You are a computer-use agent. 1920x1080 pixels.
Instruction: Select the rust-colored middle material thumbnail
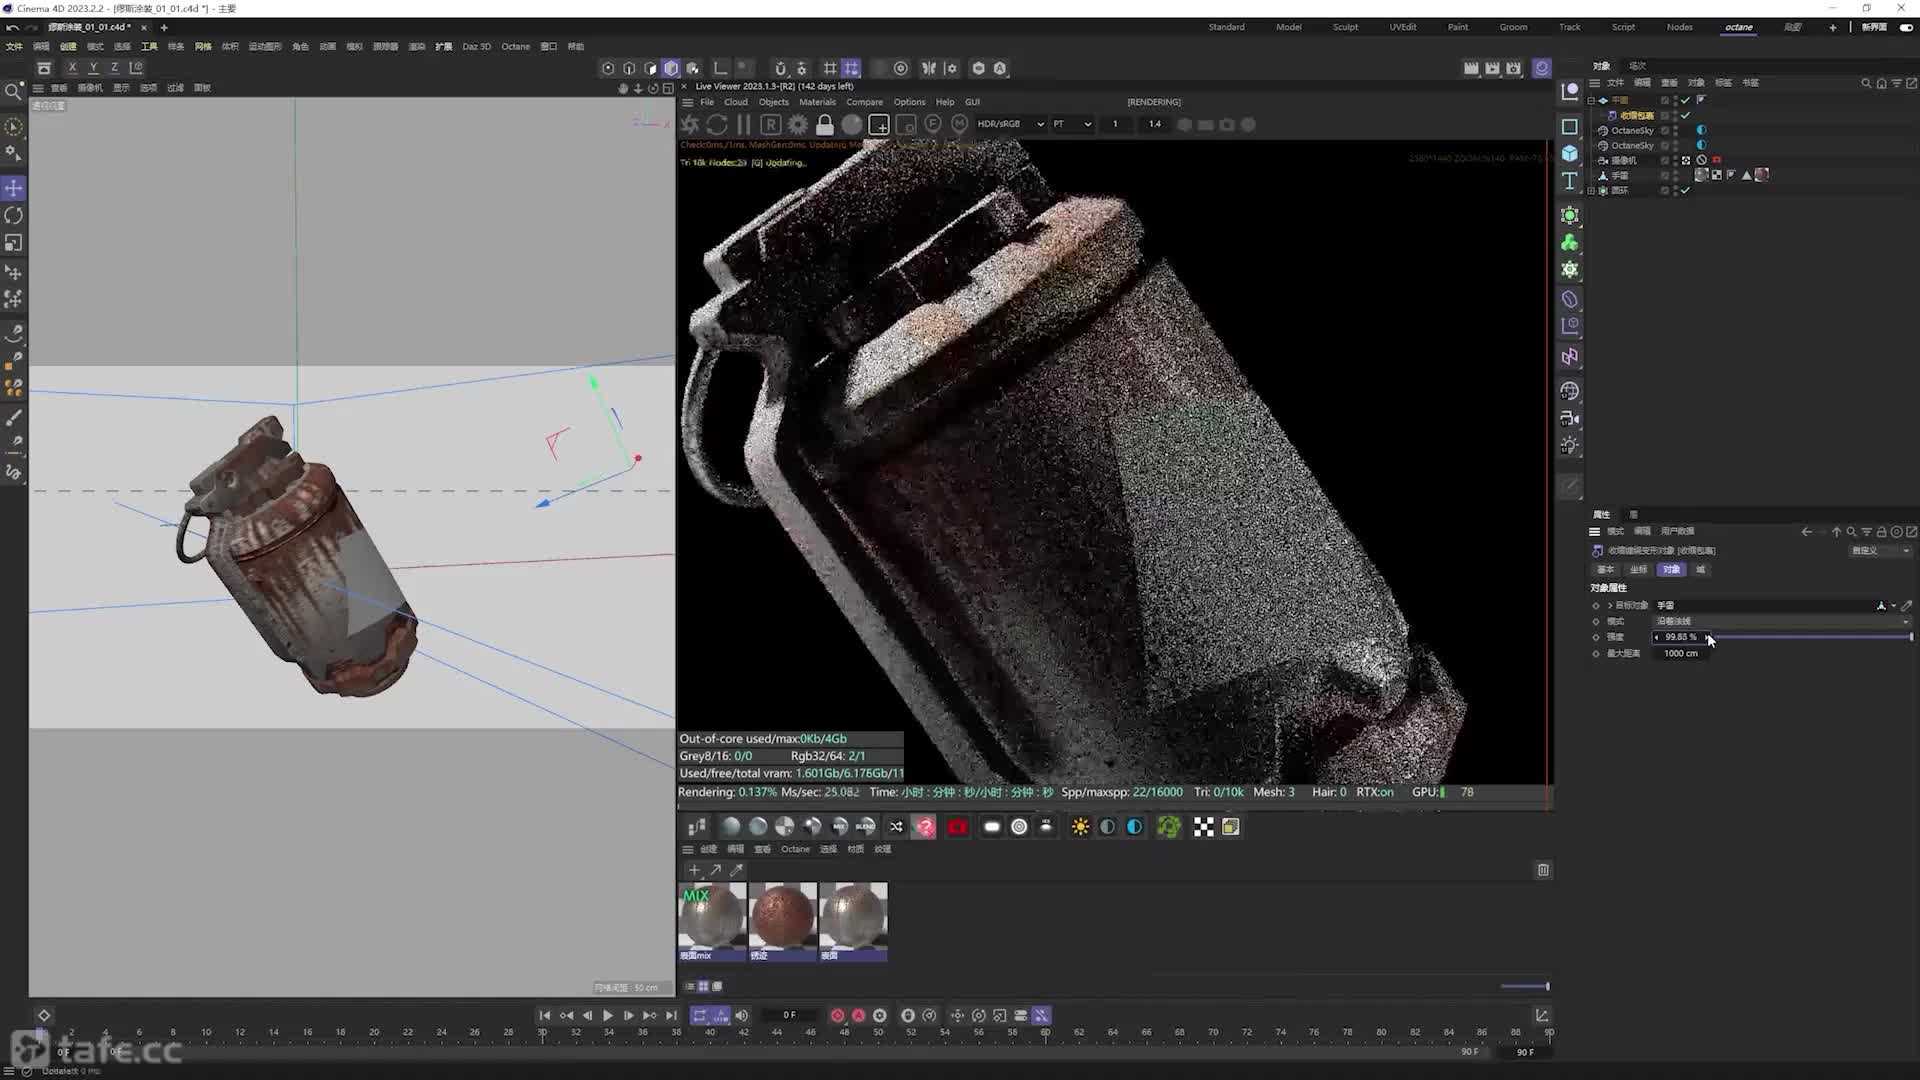(x=783, y=921)
